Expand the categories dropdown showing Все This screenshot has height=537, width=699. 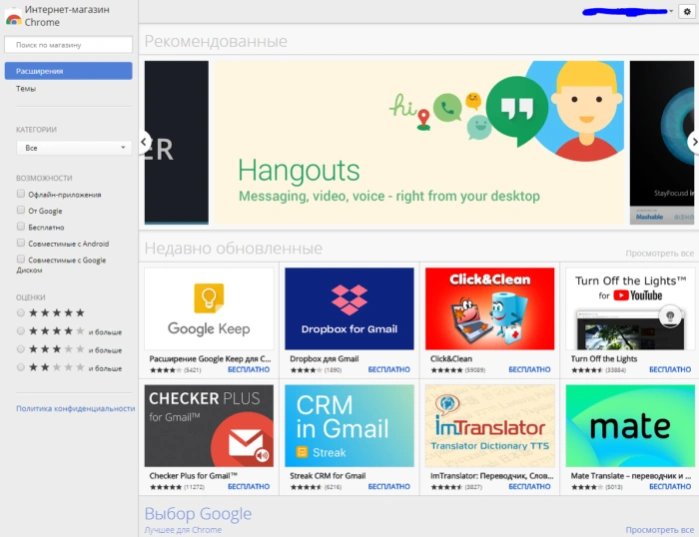74,148
